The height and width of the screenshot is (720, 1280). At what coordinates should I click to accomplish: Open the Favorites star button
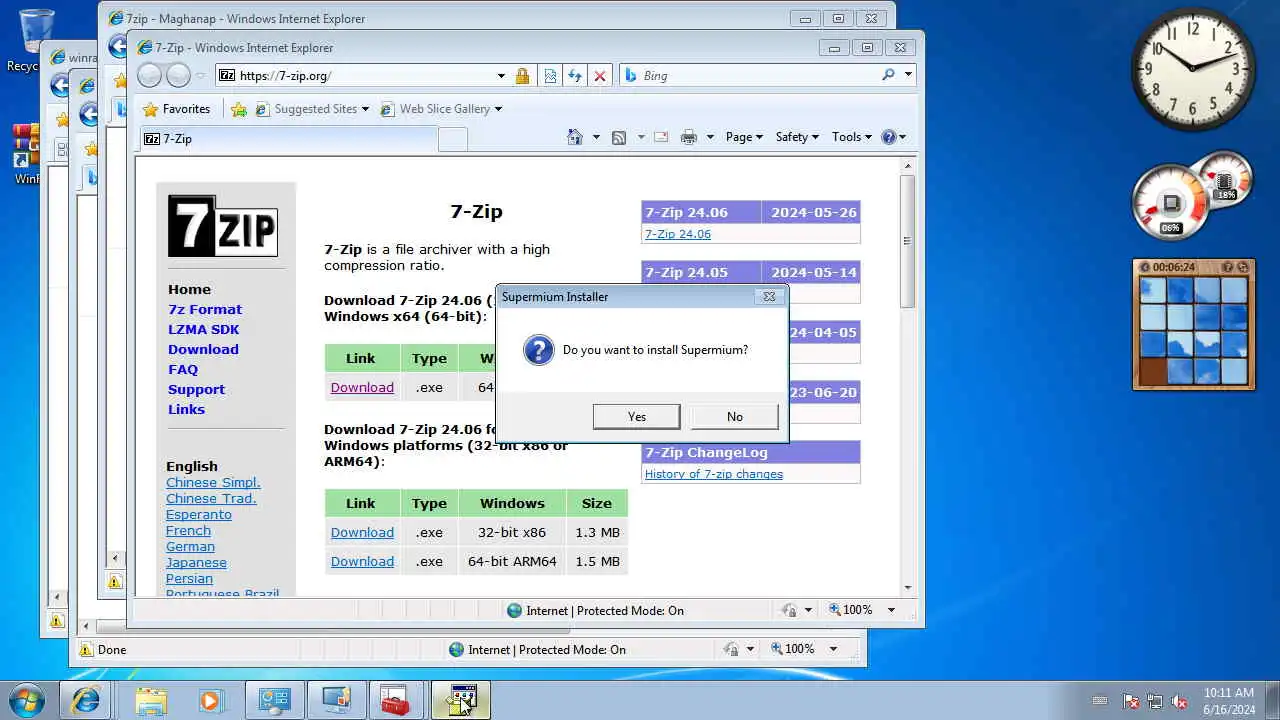tap(176, 109)
